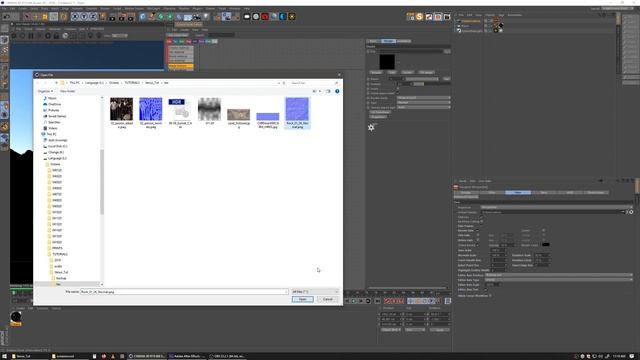Click This PC in the address breadcrumb
Viewport: 640px width, 360px height.
75,83
